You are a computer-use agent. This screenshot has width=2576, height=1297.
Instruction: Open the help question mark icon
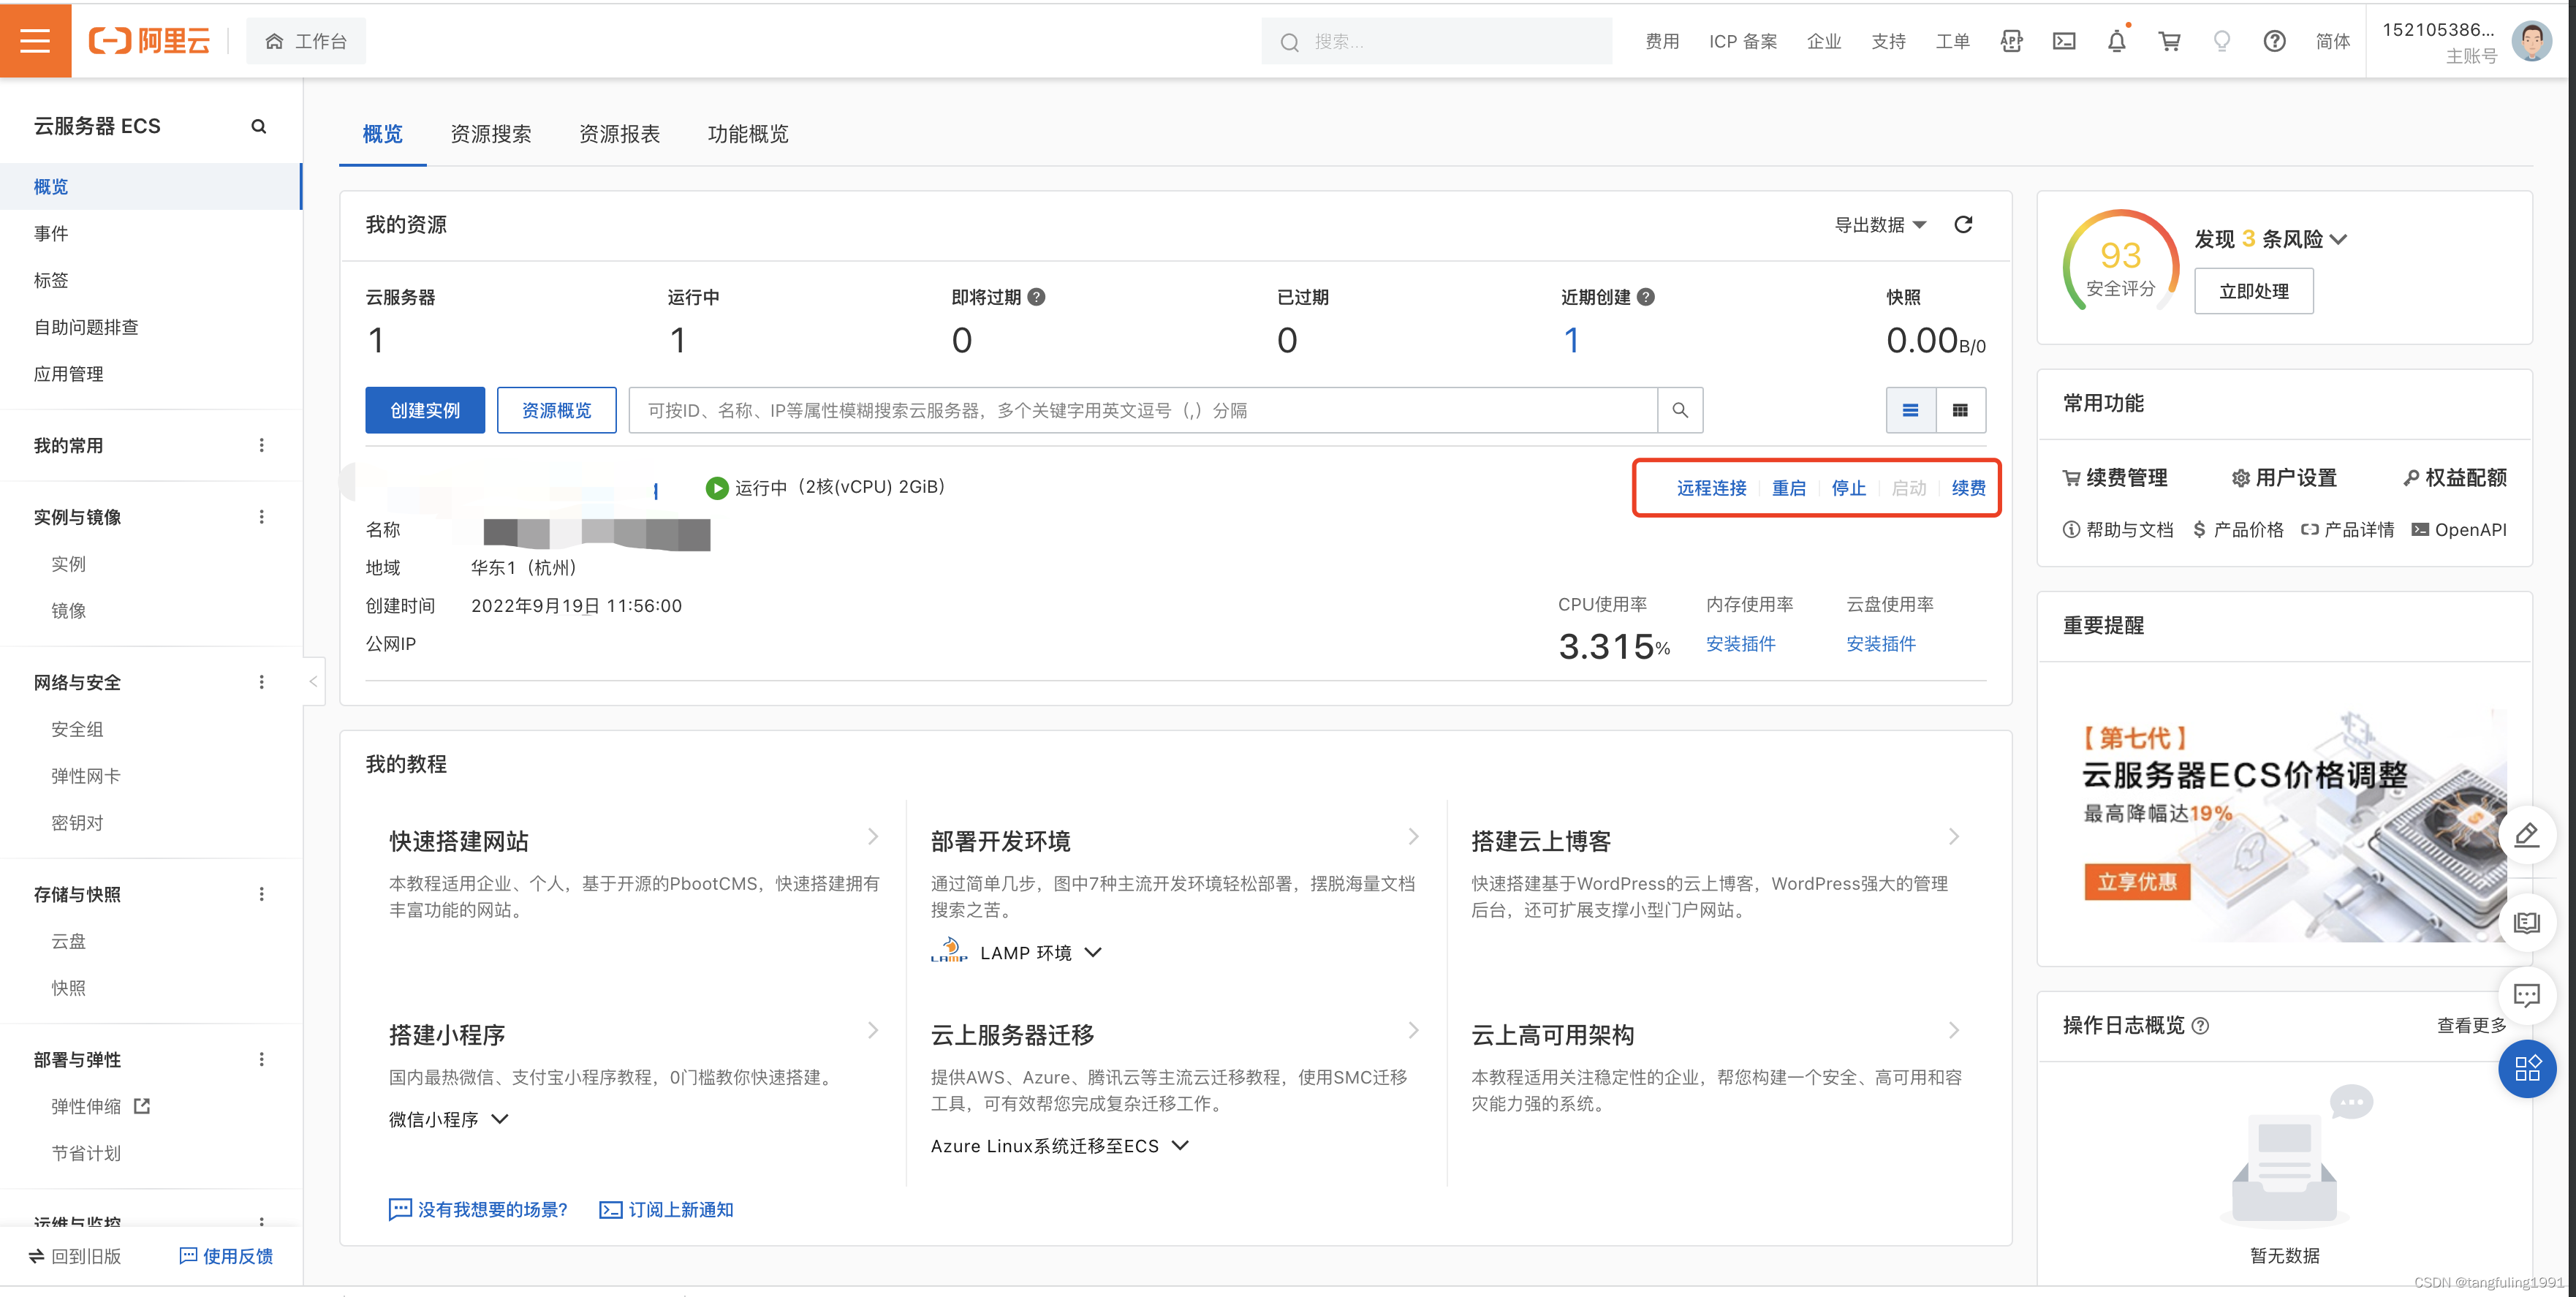[2274, 41]
